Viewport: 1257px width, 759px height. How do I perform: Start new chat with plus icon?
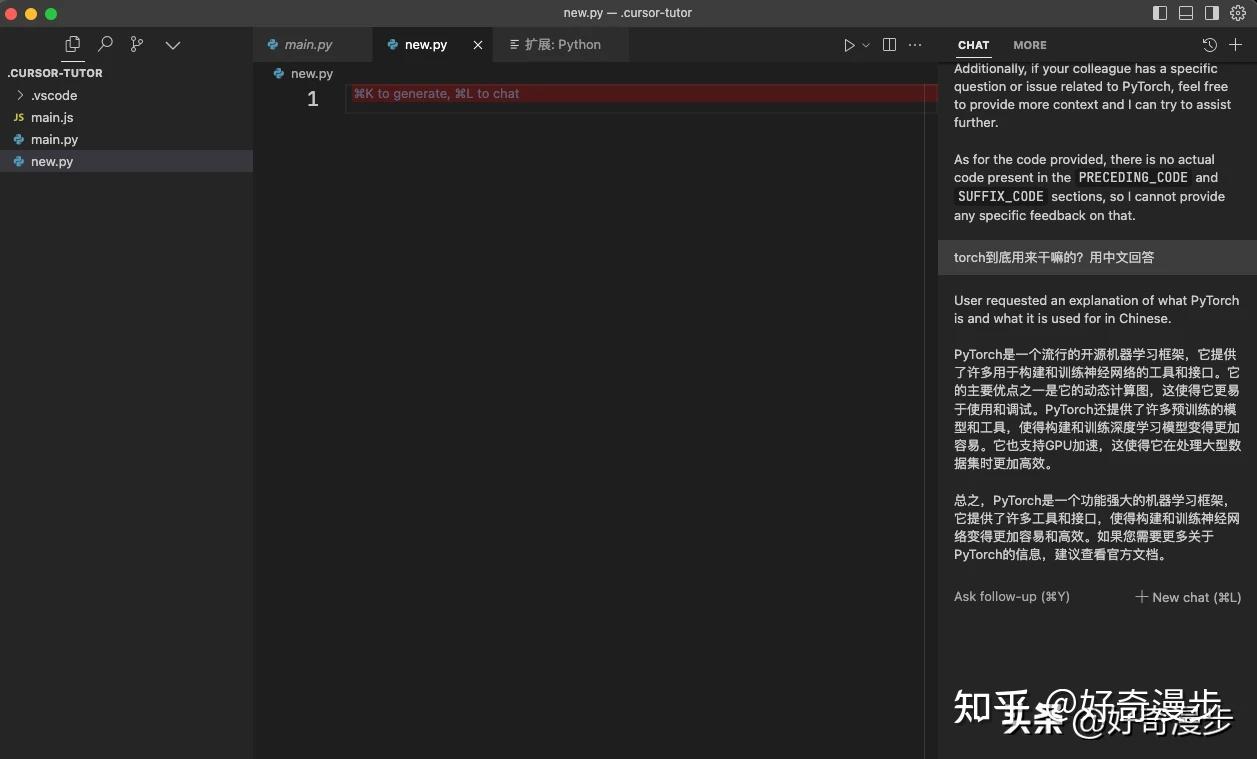point(1235,45)
